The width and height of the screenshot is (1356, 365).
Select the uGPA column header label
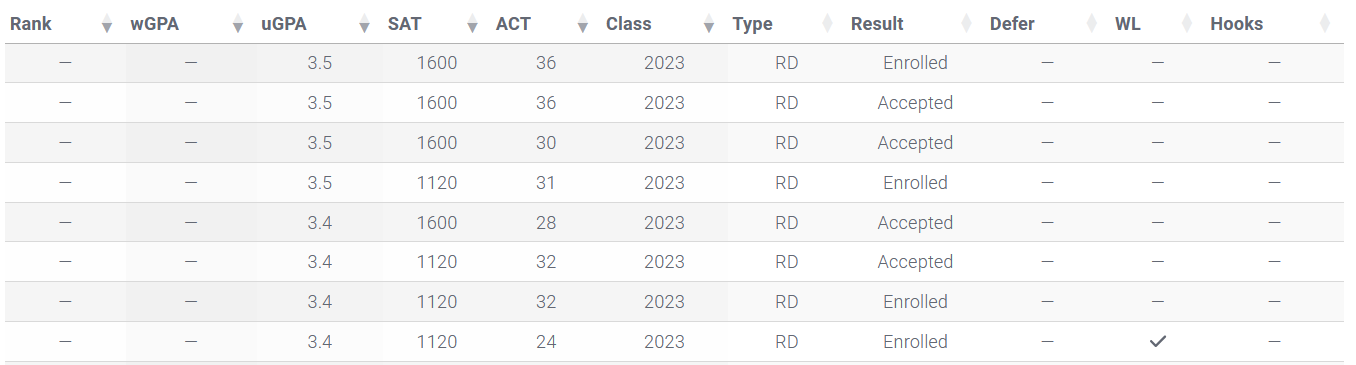(282, 24)
